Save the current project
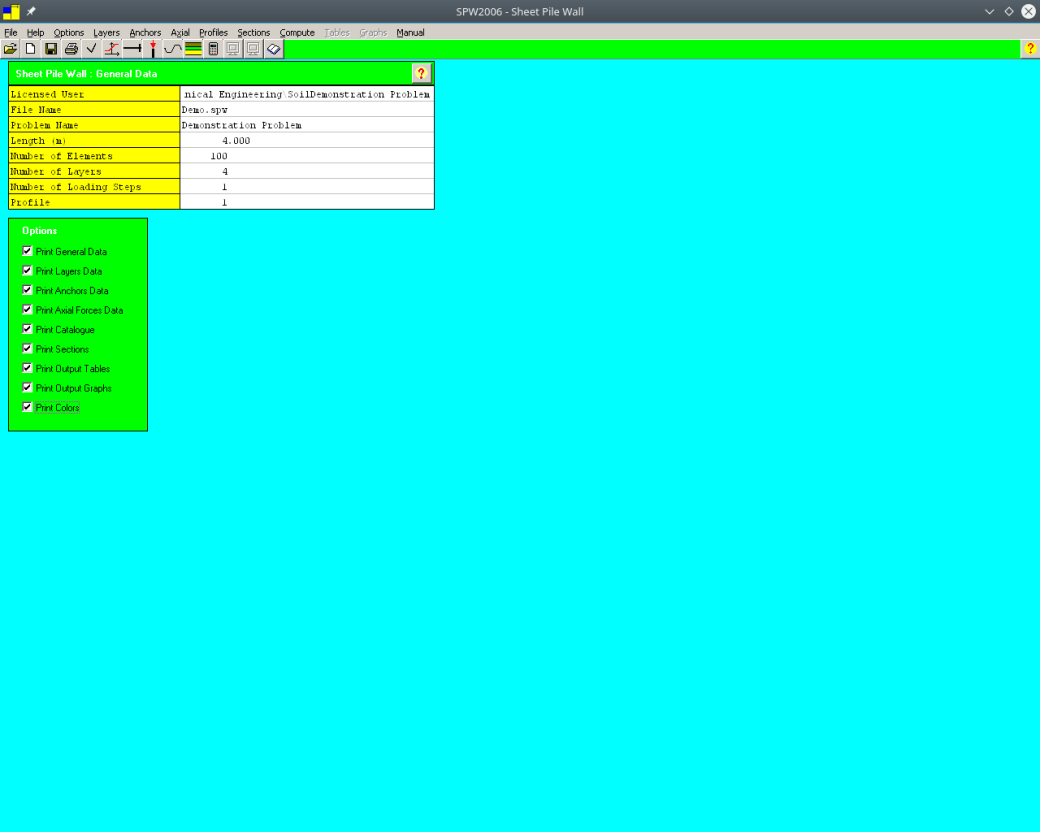The height and width of the screenshot is (832, 1040). (x=50, y=48)
